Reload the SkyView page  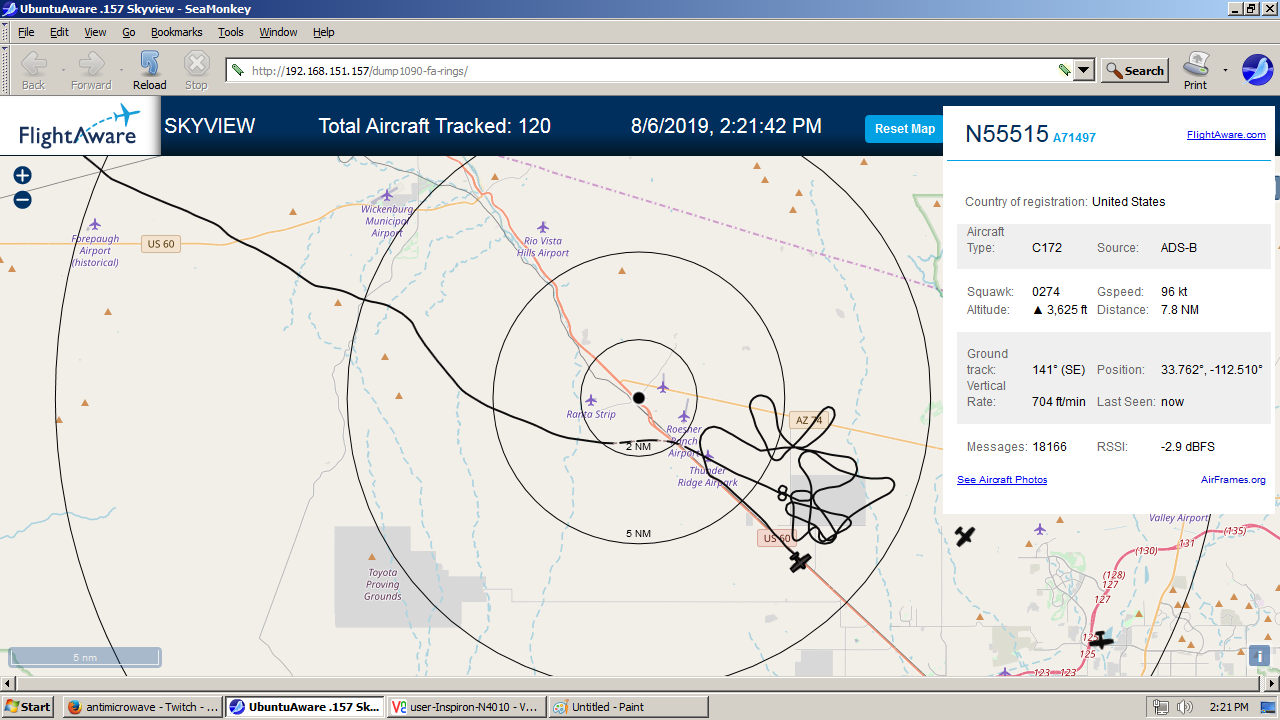(150, 70)
